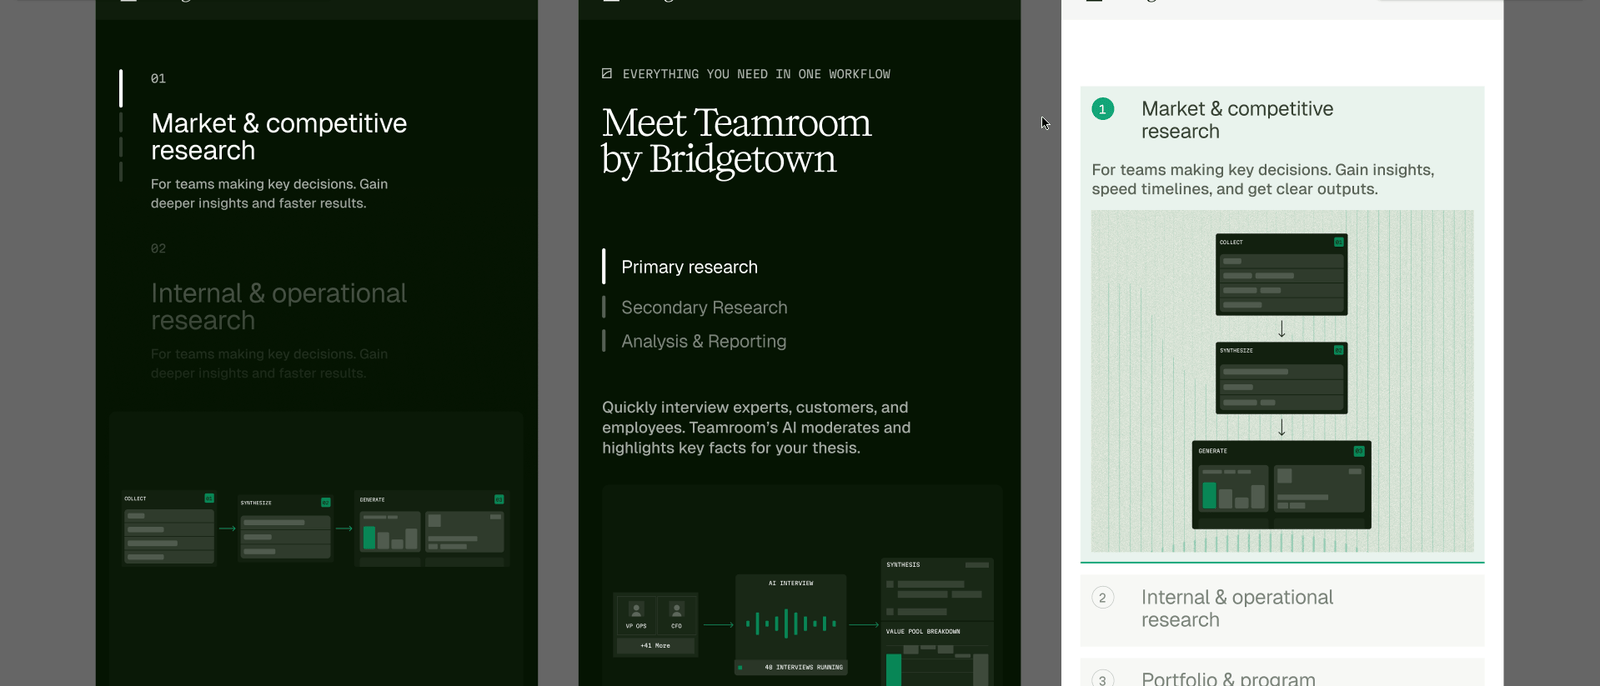Click the dark GENERATE workflow card
Screen dimensions: 1600x686
[x=432, y=528]
